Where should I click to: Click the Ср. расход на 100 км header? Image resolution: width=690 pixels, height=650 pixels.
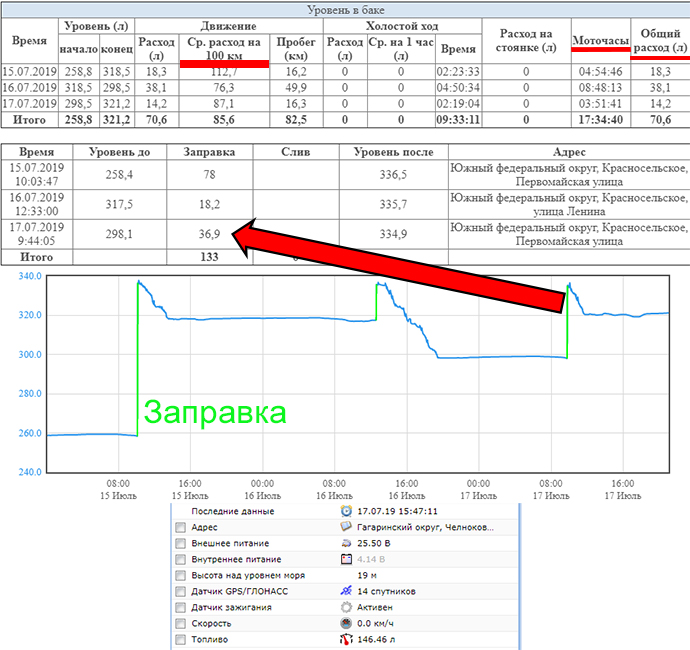[224, 47]
